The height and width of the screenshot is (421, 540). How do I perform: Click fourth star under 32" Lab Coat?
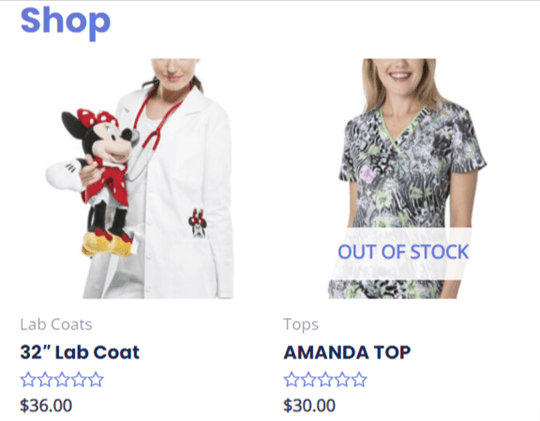[x=79, y=379]
